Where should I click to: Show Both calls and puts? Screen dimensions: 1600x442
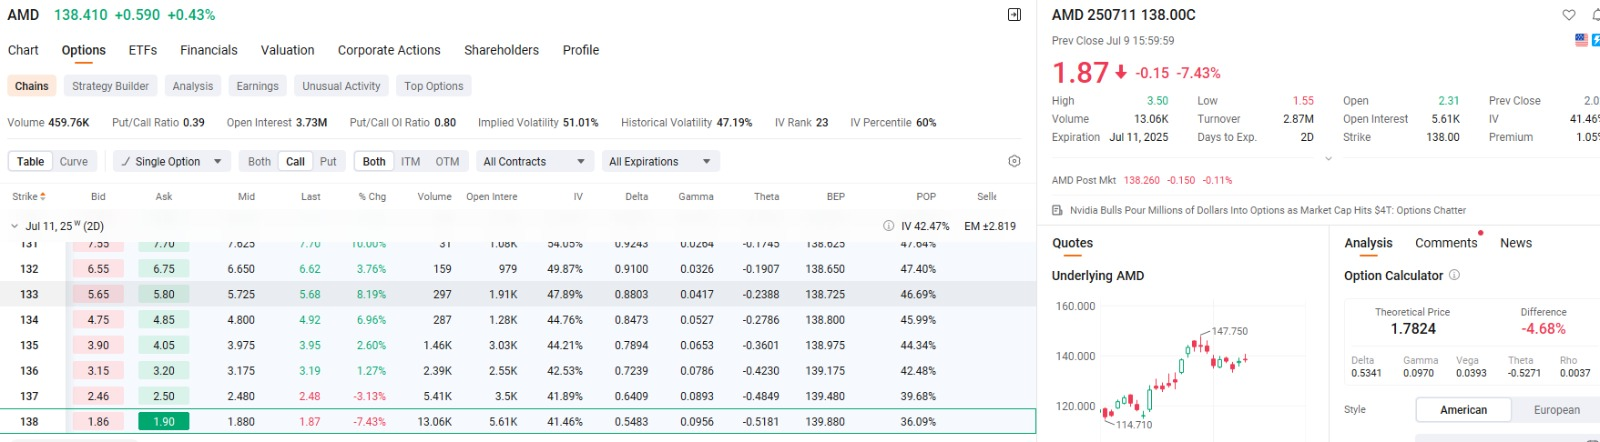[x=259, y=161]
